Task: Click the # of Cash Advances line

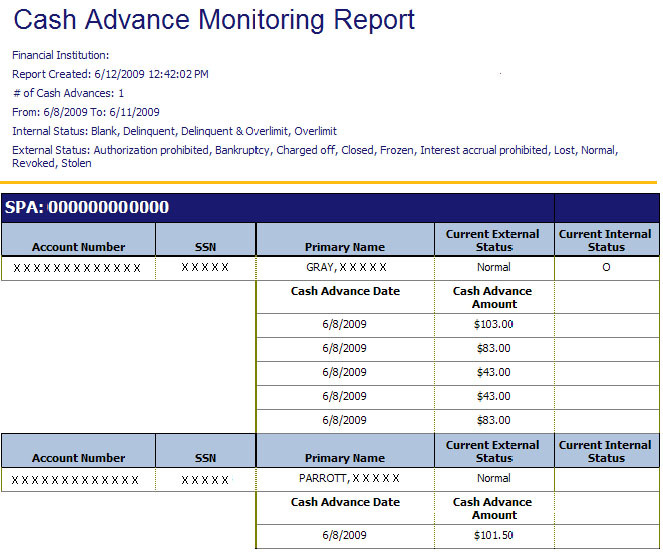Action: (68, 93)
